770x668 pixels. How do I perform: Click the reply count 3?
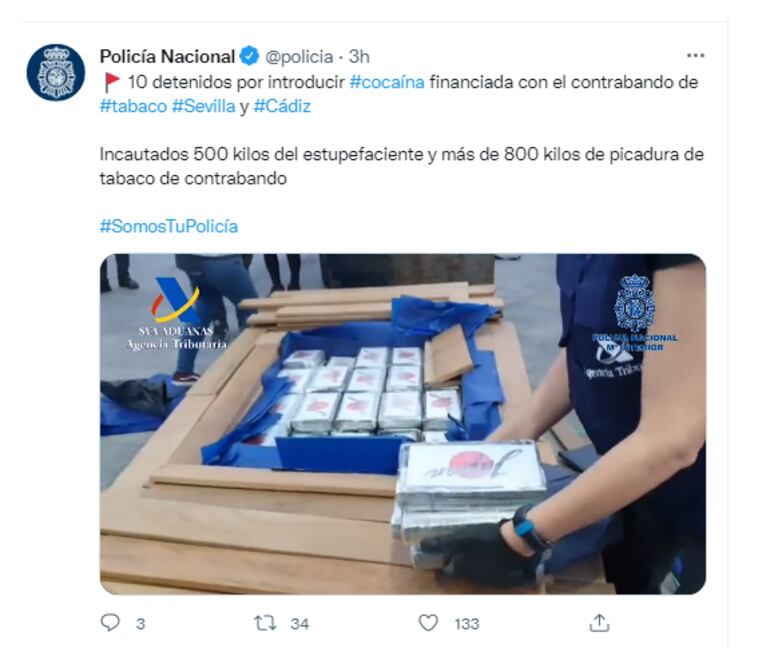point(140,624)
